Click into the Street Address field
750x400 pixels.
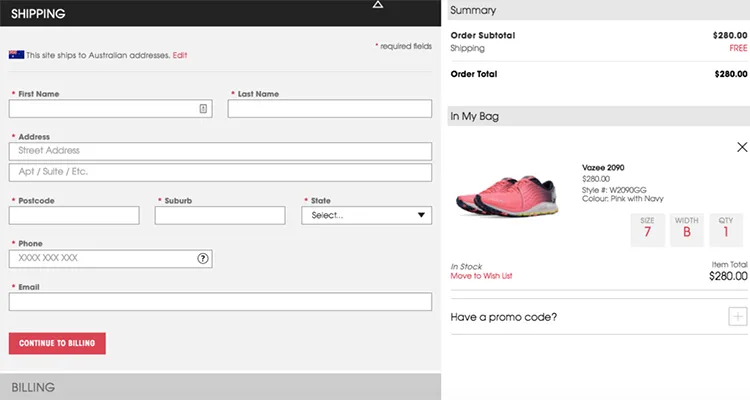click(220, 151)
